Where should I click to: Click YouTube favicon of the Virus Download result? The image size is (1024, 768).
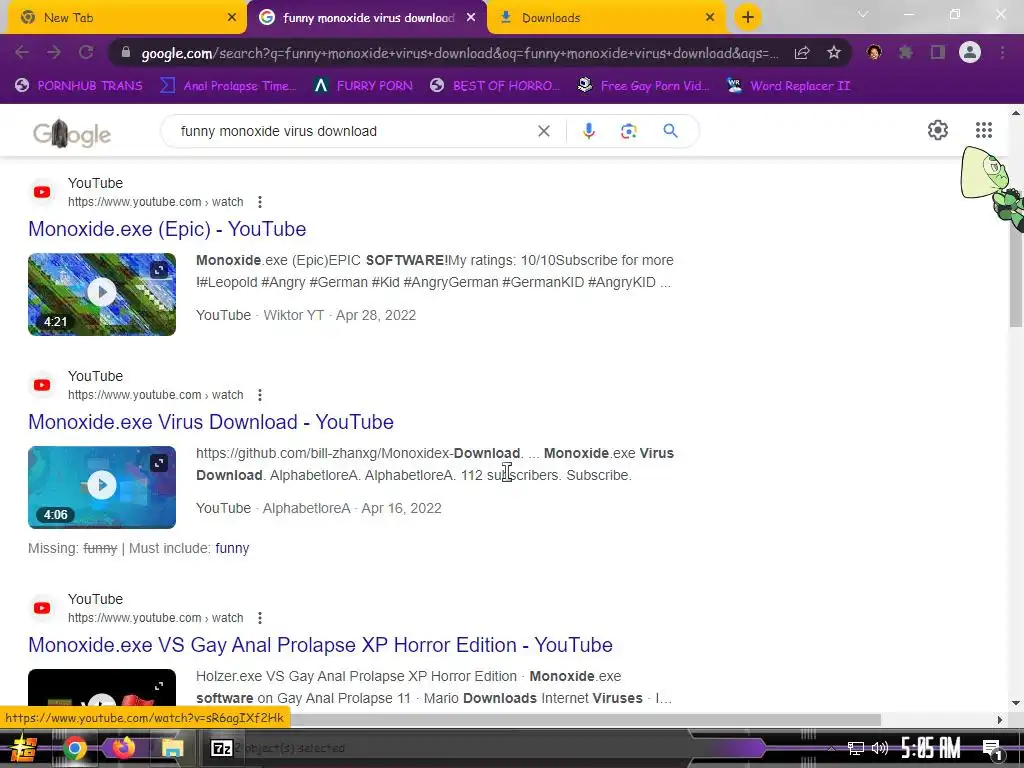42,385
